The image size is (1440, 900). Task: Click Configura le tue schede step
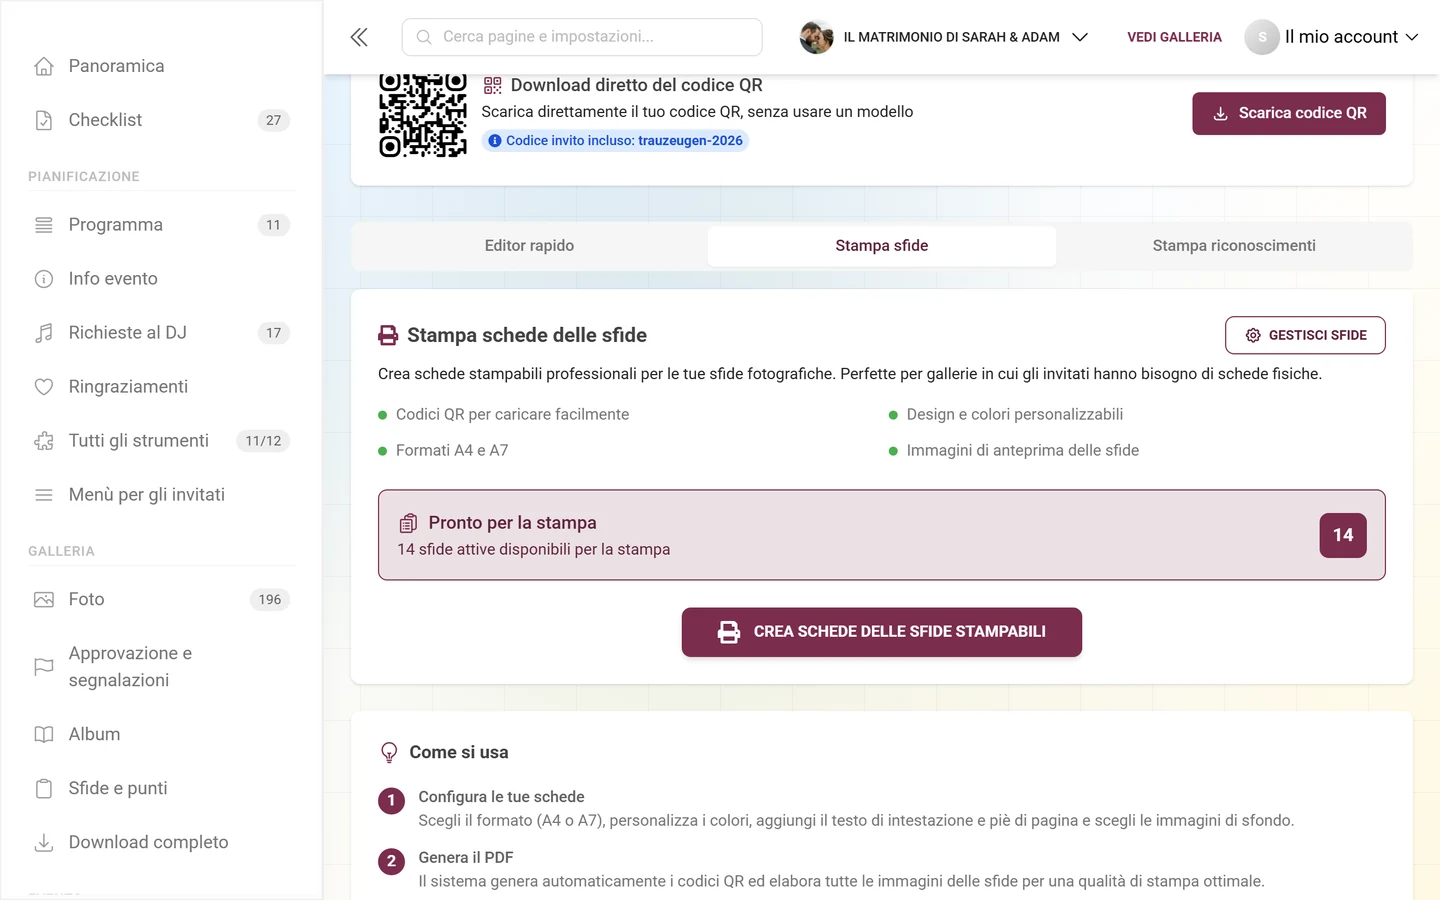pos(501,797)
